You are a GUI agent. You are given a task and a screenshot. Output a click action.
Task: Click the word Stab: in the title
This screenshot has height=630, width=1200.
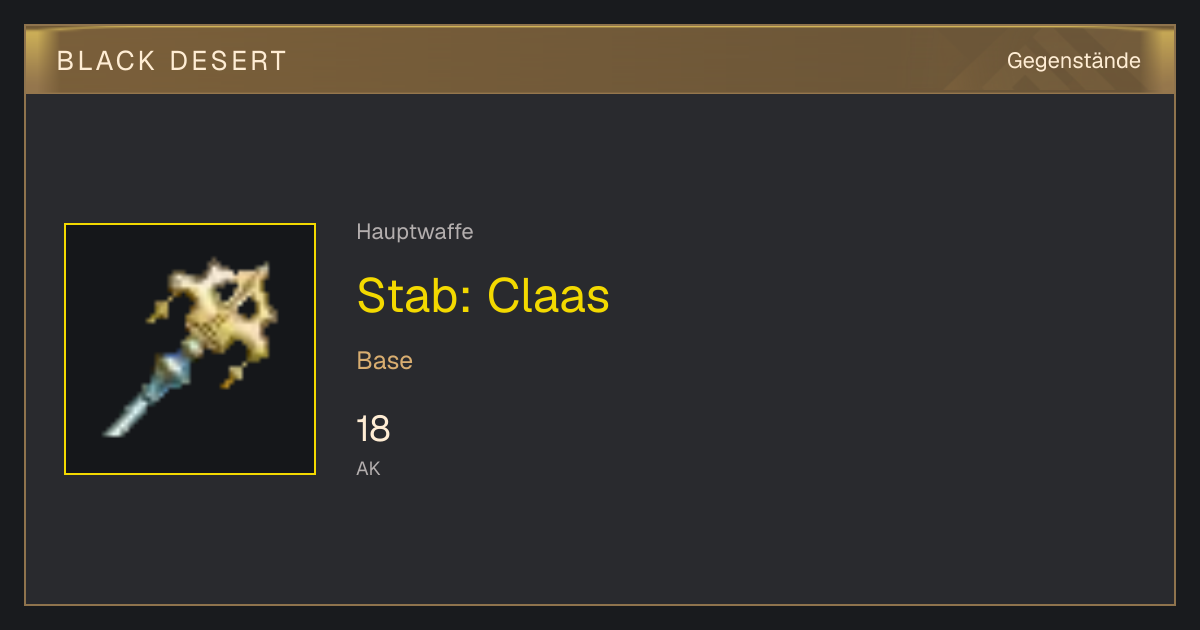415,295
